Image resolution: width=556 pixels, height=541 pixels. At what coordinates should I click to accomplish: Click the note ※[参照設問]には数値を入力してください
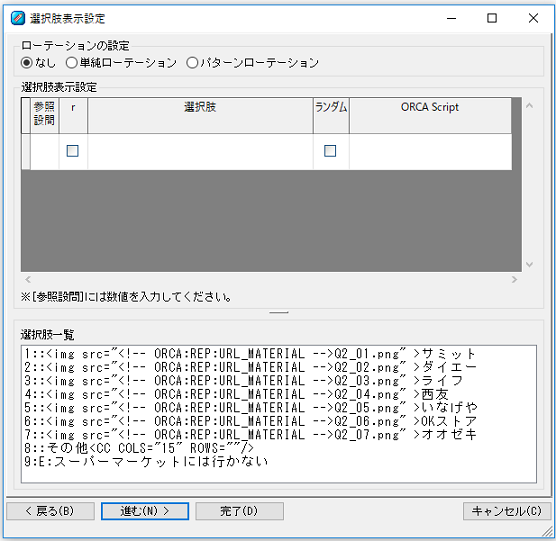pos(126,297)
